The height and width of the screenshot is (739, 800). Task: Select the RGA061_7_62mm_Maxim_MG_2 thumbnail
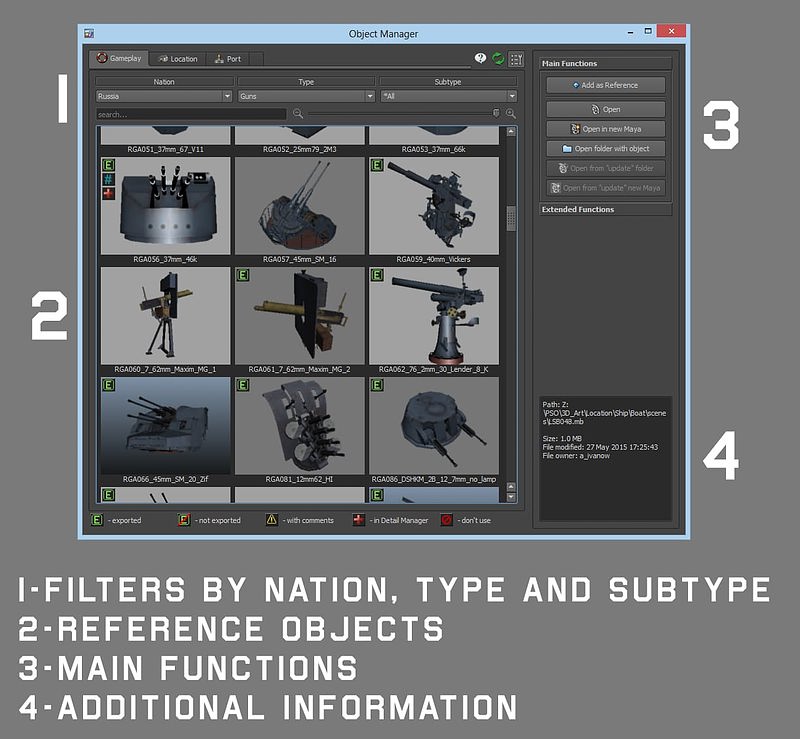point(299,315)
